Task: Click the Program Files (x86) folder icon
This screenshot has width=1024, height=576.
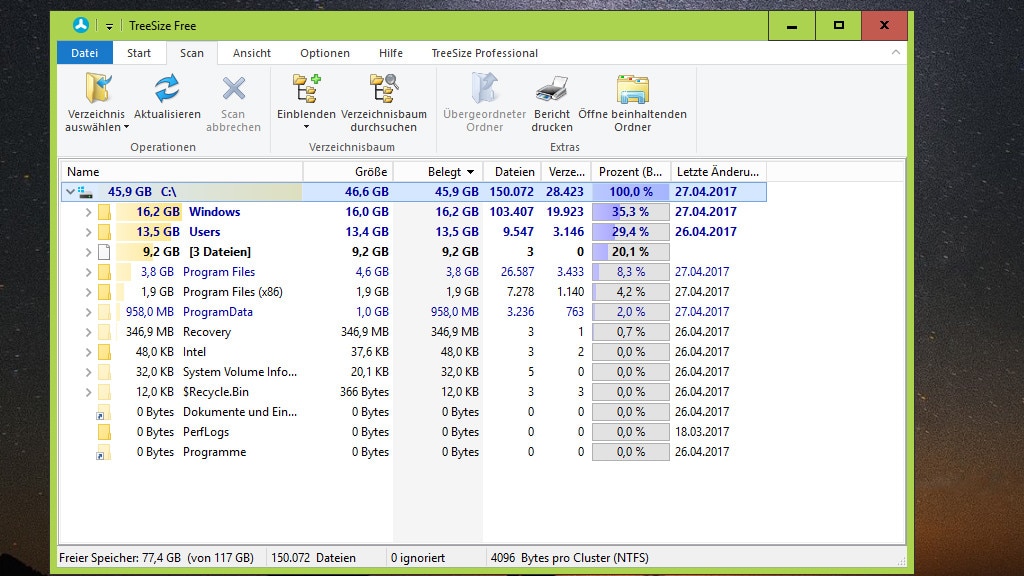Action: [x=104, y=292]
